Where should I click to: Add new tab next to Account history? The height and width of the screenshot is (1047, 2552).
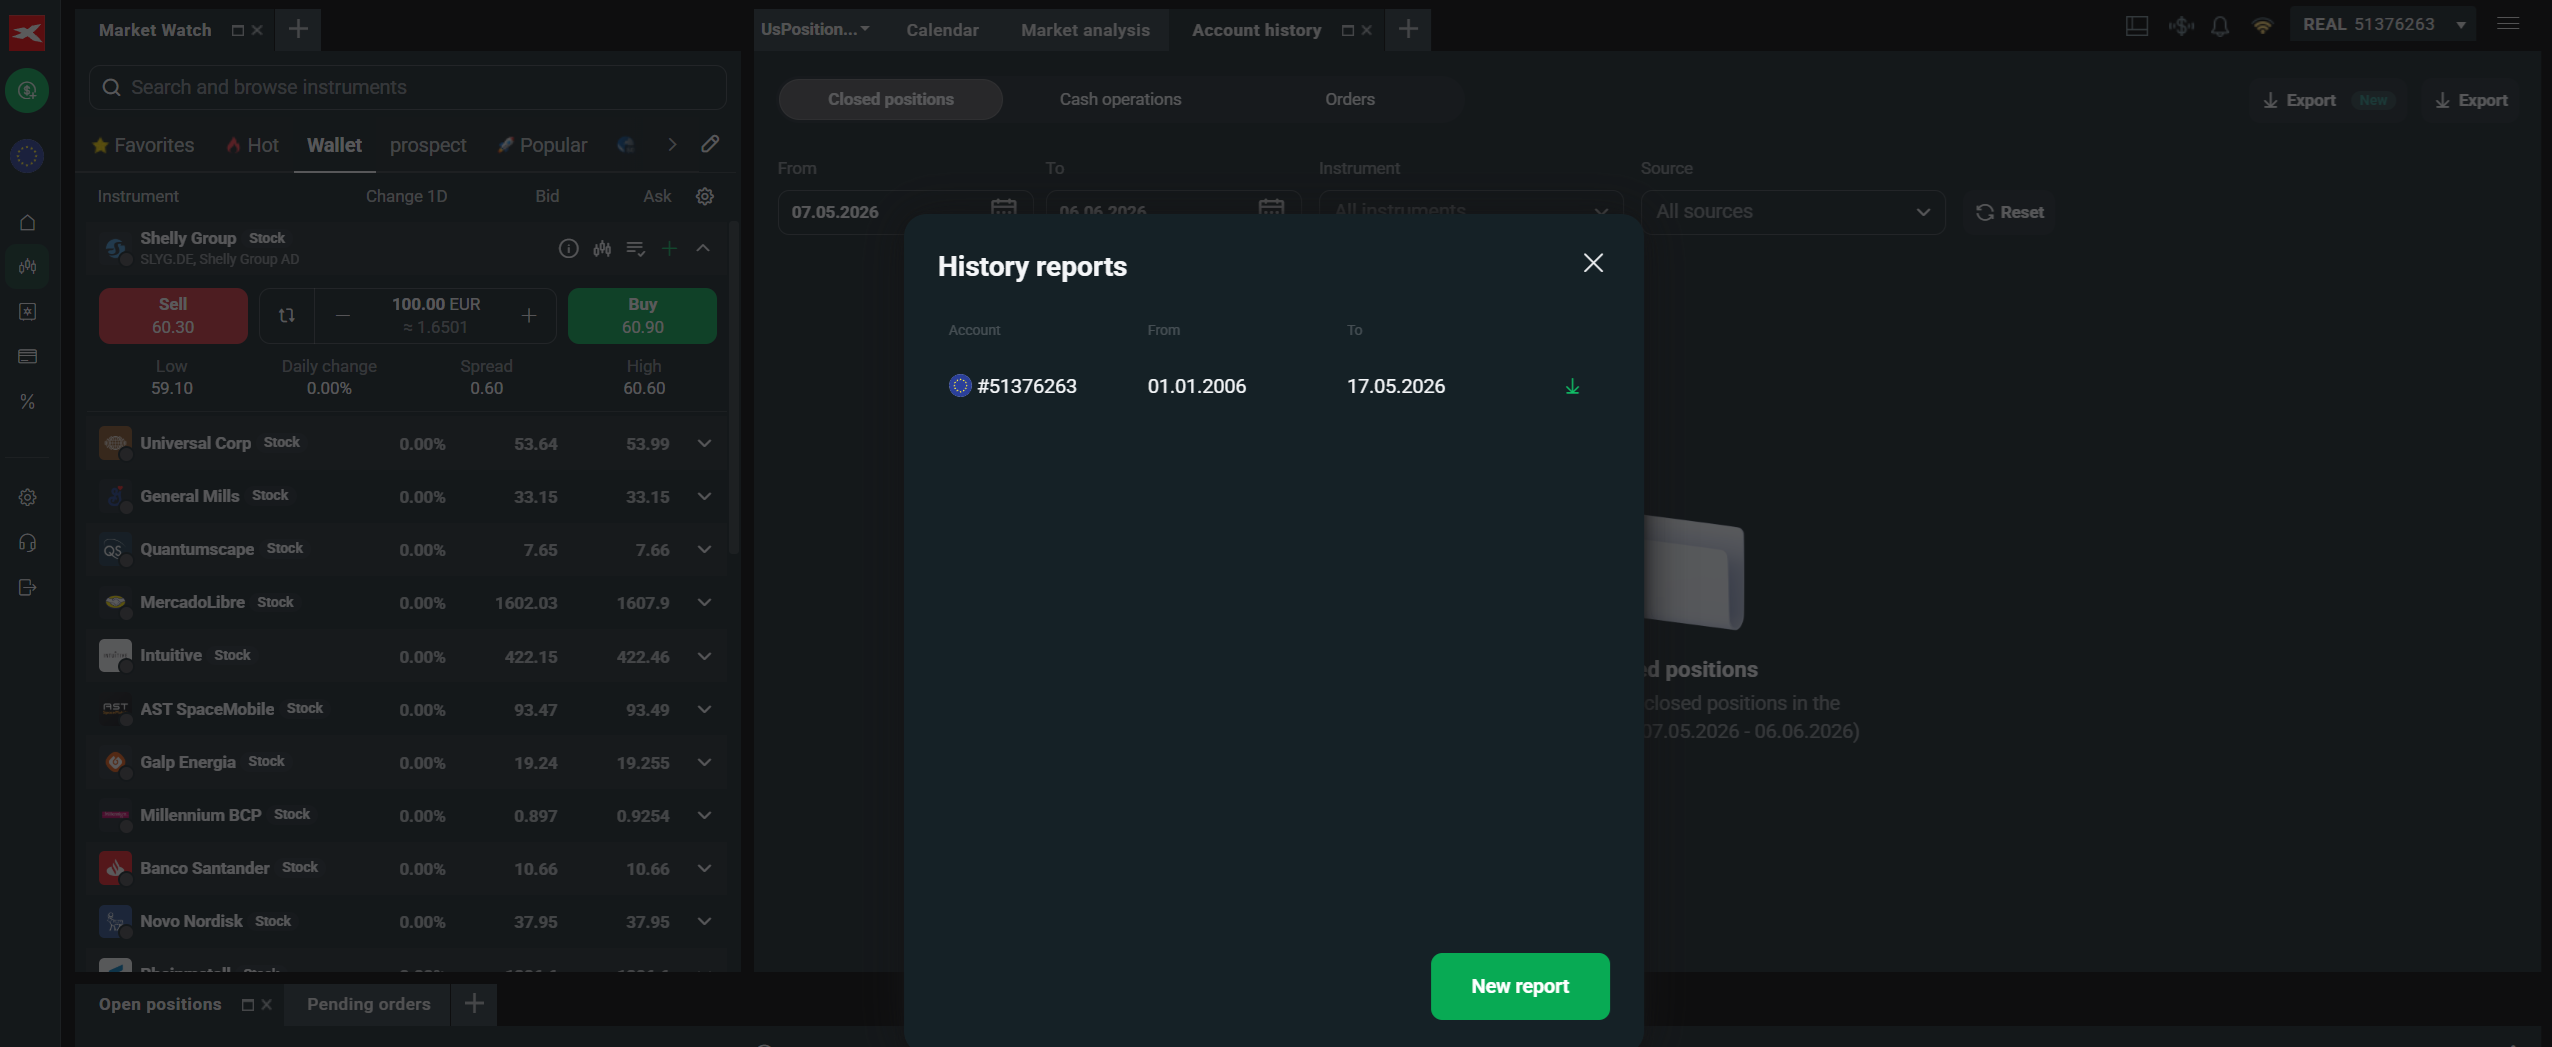tap(1408, 30)
